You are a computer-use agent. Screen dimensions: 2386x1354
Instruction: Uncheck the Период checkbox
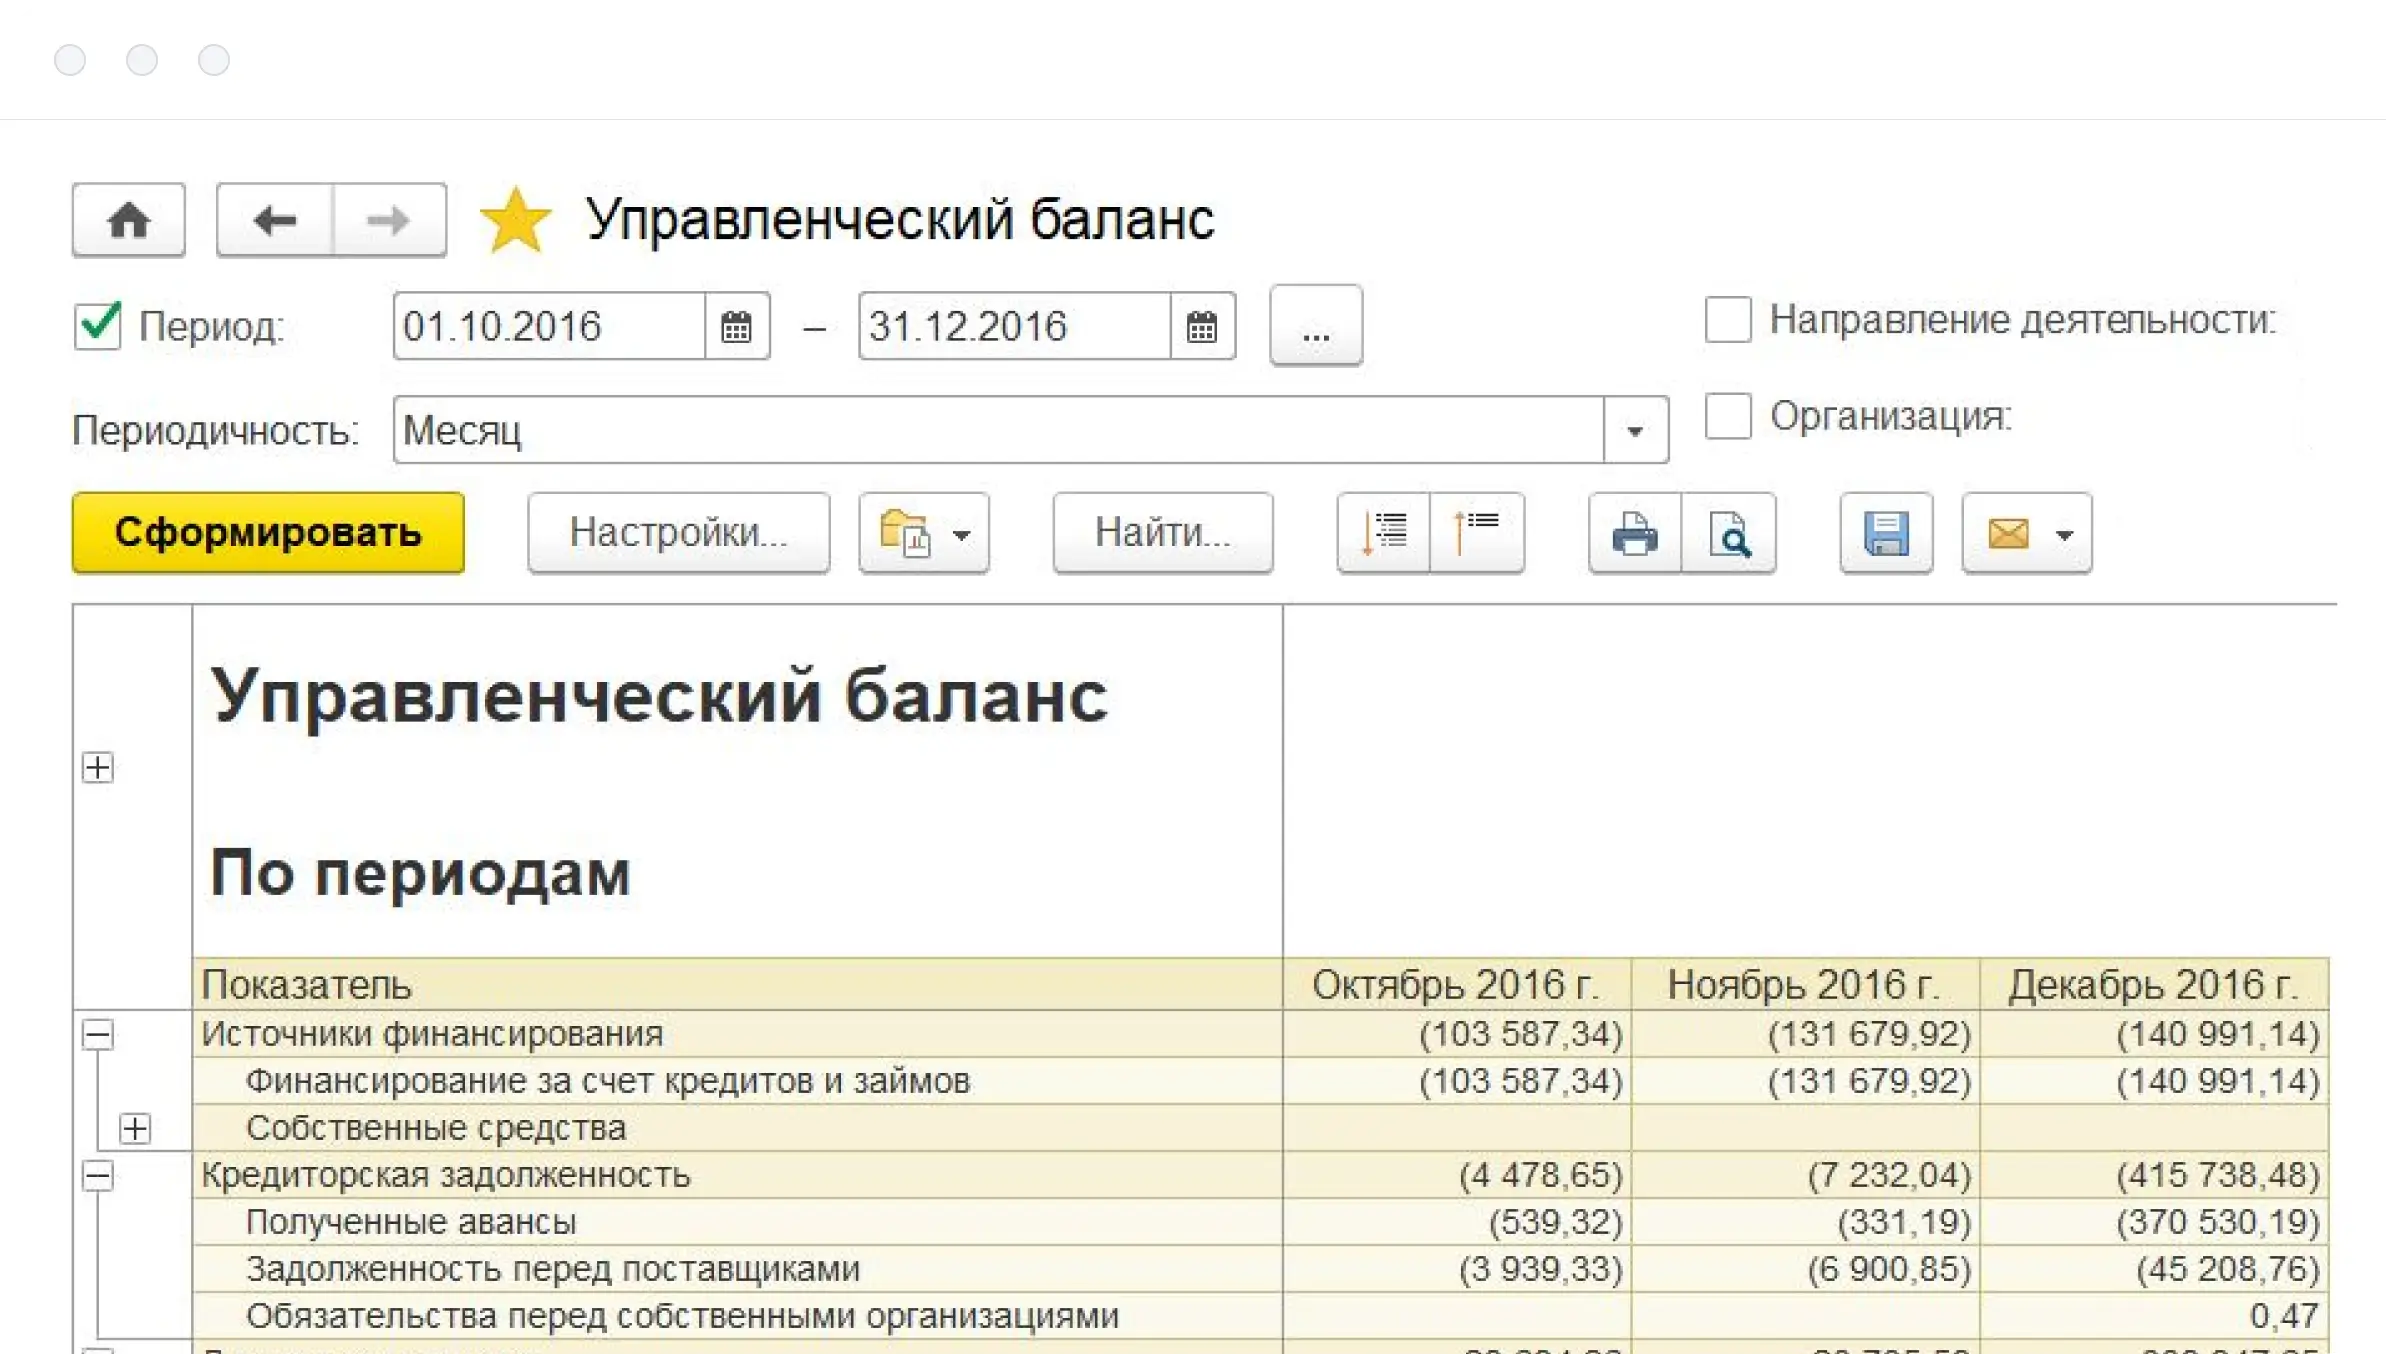coord(98,326)
